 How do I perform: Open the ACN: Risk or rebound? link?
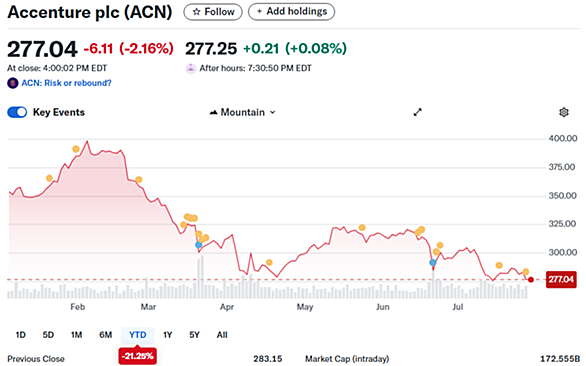click(67, 83)
